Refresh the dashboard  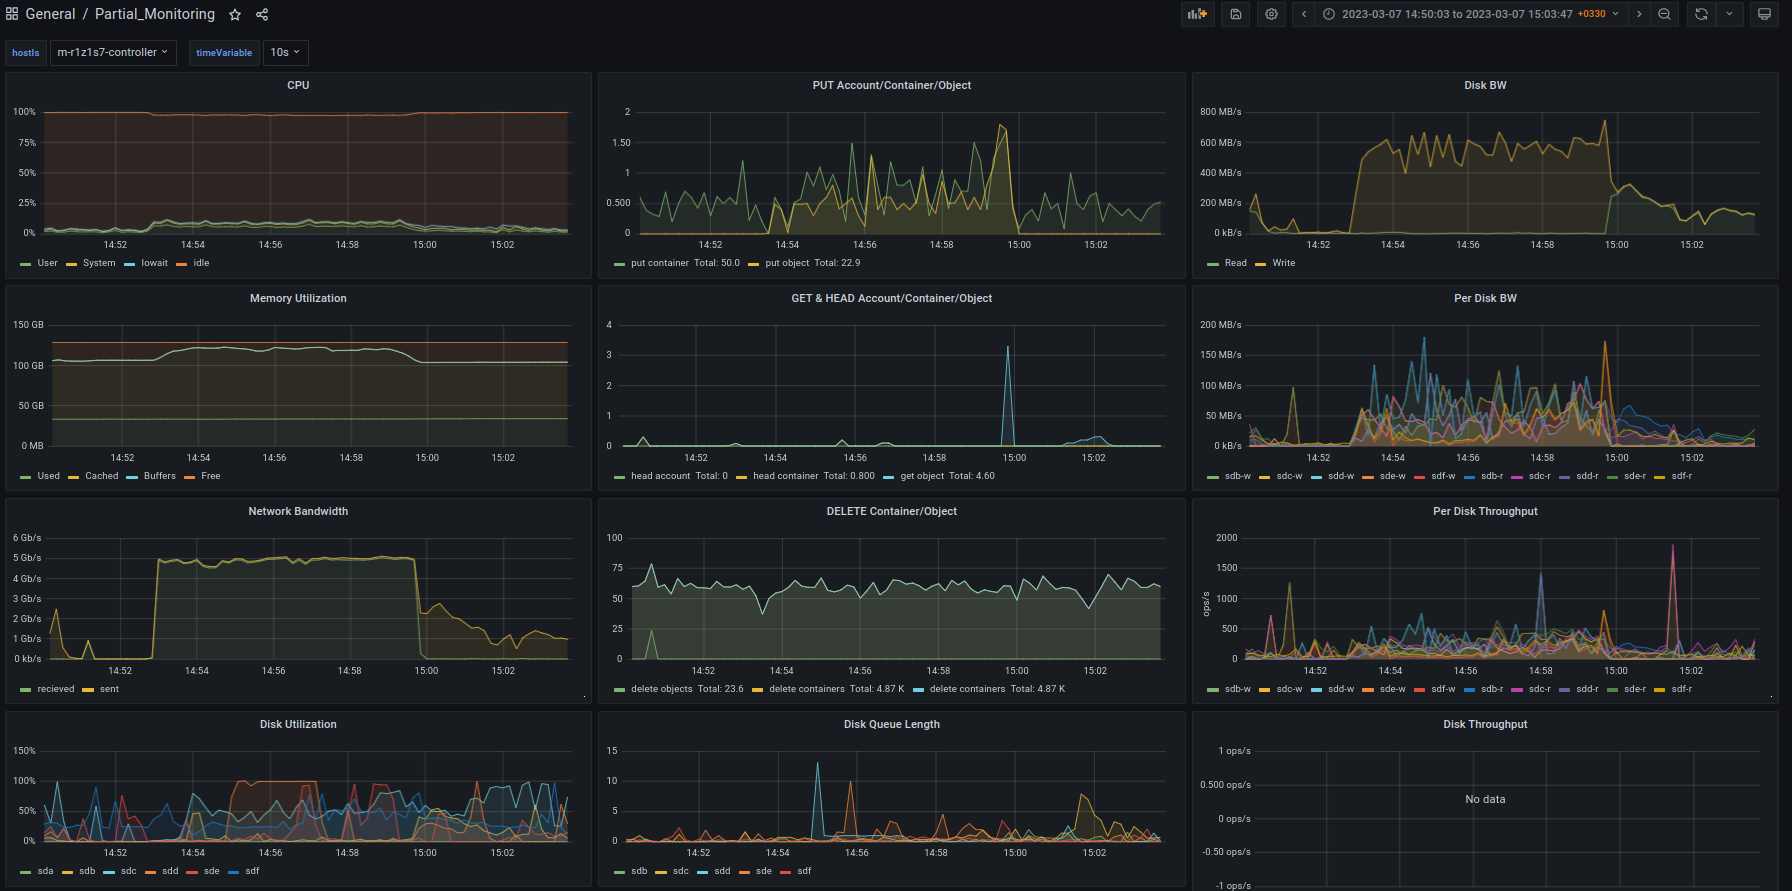coord(1701,14)
